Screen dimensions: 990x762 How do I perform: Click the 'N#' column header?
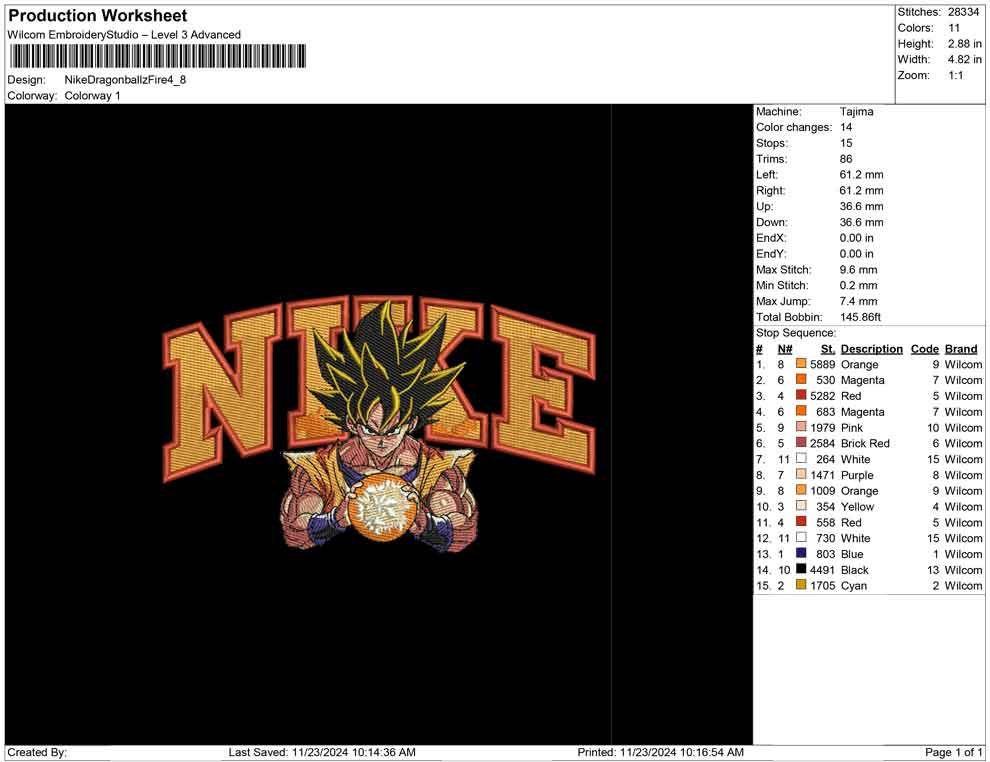click(785, 348)
